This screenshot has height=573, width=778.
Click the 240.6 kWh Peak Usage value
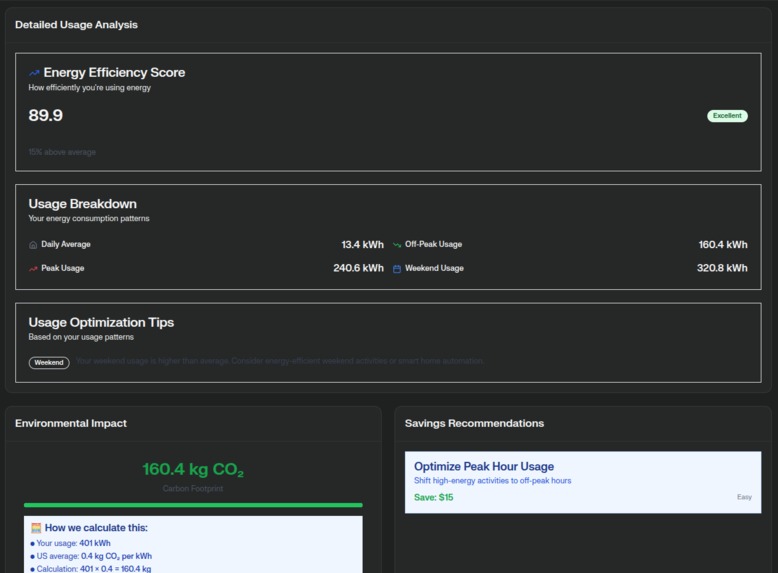(x=358, y=268)
